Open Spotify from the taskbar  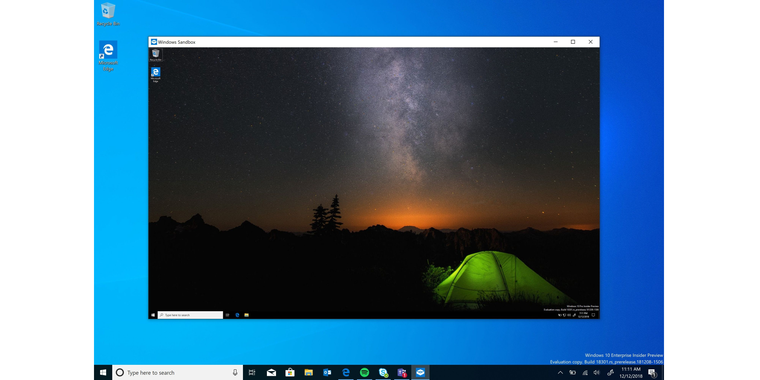click(x=364, y=372)
